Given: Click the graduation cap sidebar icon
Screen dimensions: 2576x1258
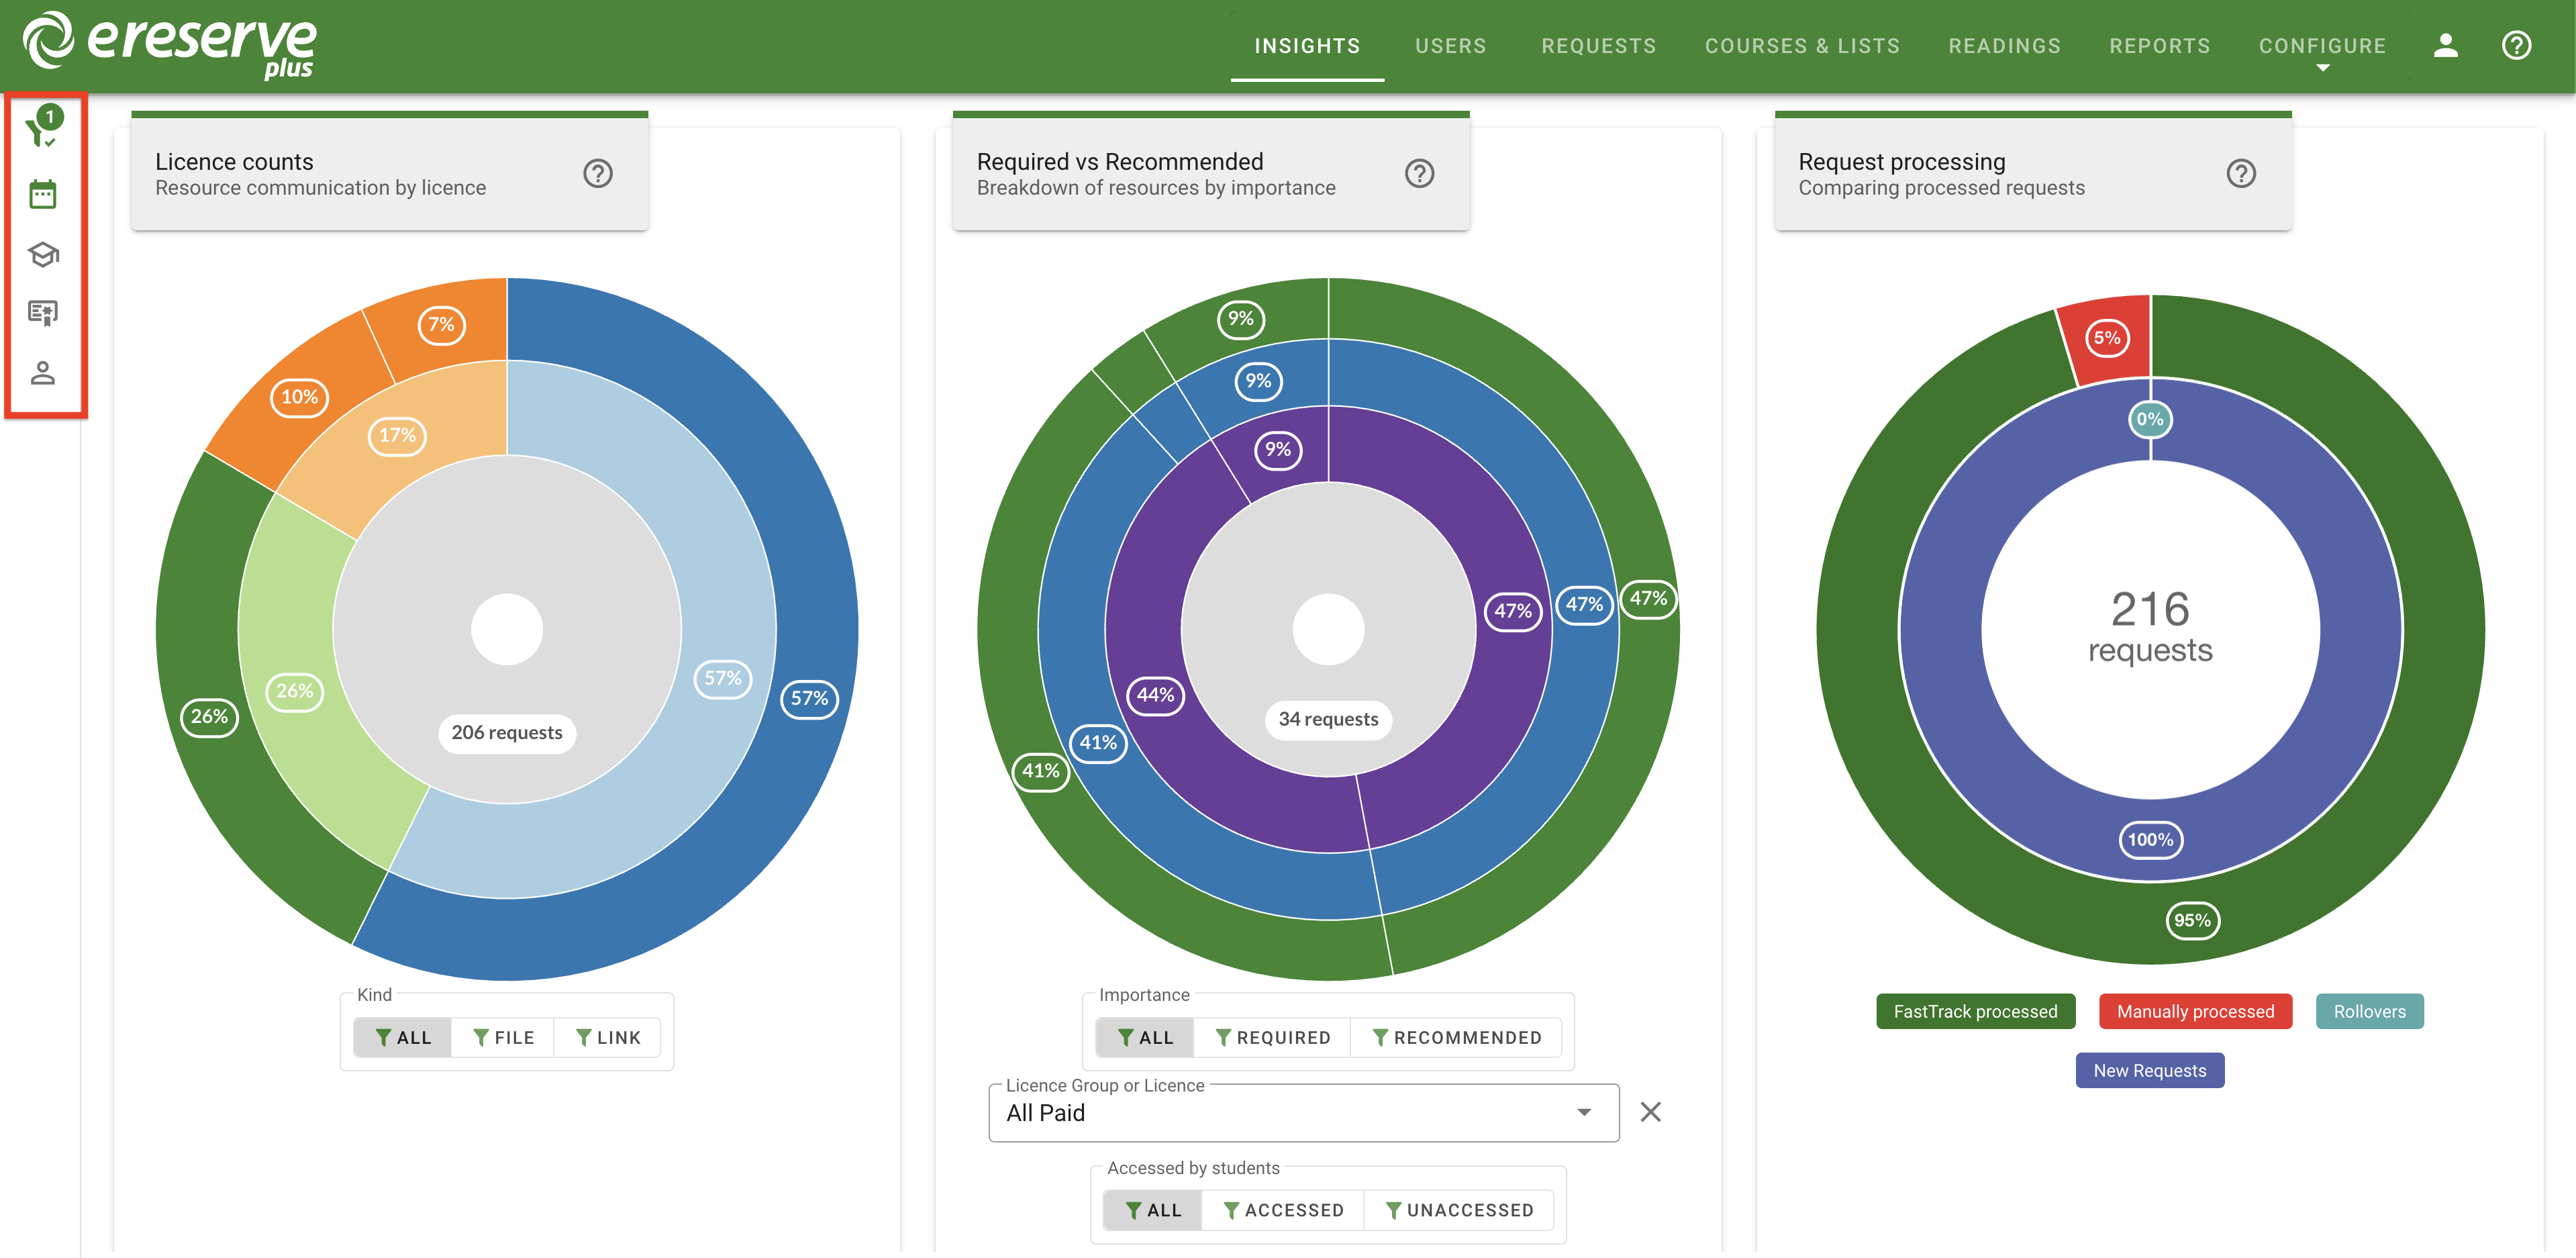Looking at the screenshot, I should tap(42, 254).
